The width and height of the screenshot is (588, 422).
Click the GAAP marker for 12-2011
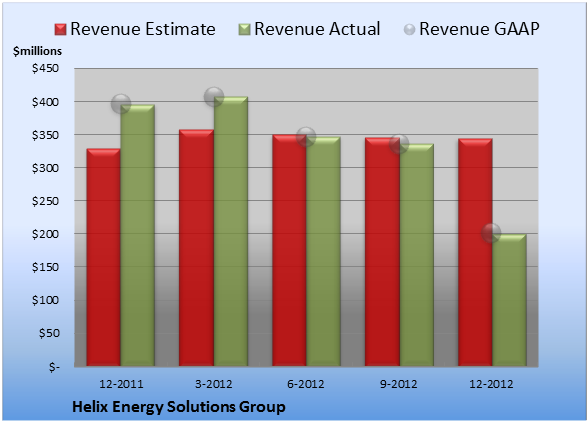(121, 104)
